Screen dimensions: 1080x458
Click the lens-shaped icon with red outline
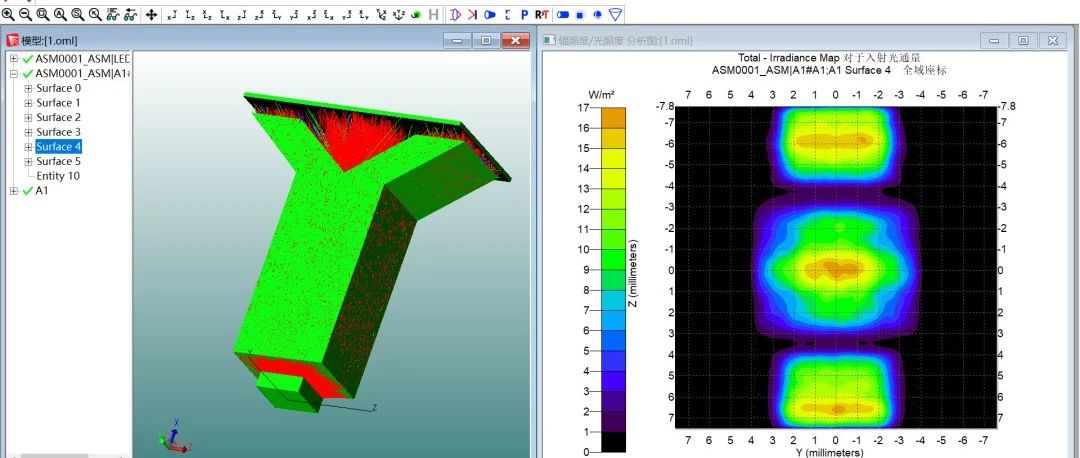tap(455, 15)
